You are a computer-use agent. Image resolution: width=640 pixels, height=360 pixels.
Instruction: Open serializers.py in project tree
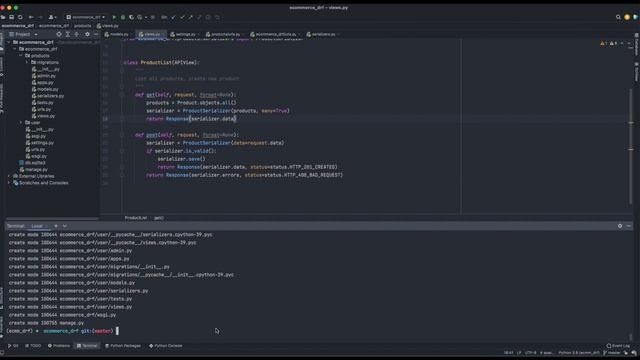(x=48, y=96)
